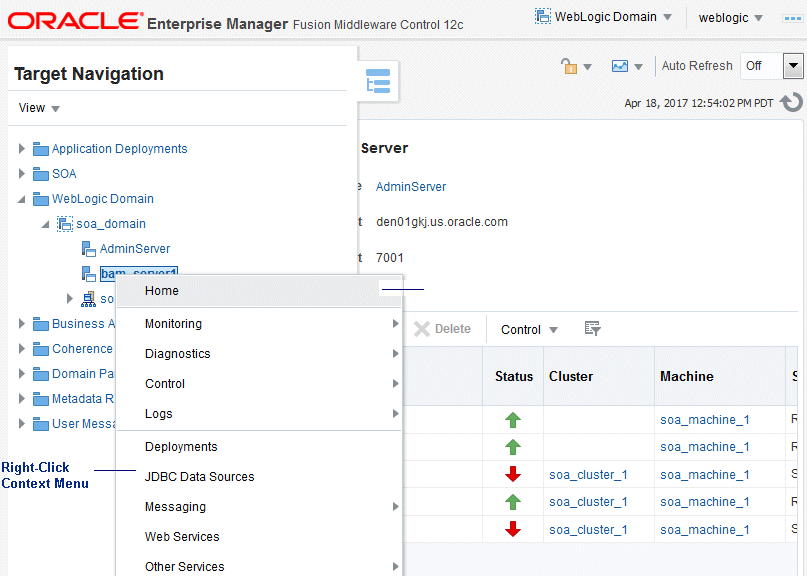The height and width of the screenshot is (576, 807).
Task: Click the WebLogic Domain folder icon
Action: click(41, 199)
